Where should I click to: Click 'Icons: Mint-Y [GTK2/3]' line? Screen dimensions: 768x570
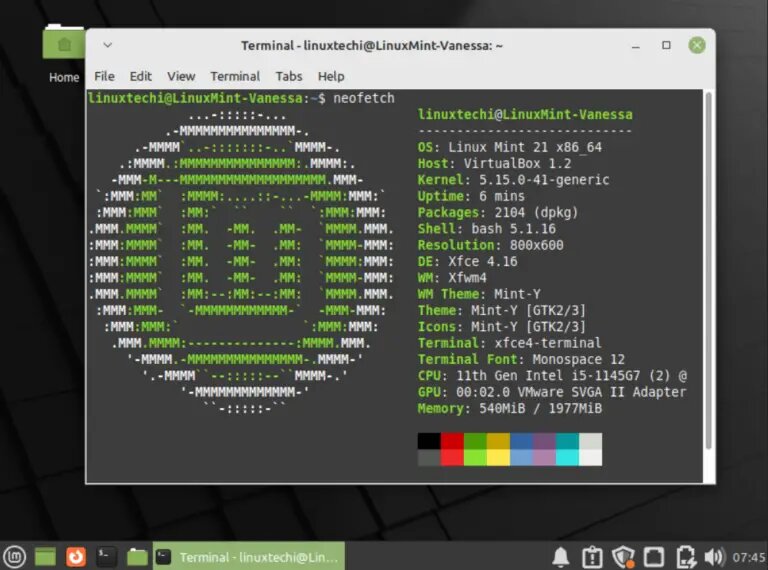(x=502, y=327)
